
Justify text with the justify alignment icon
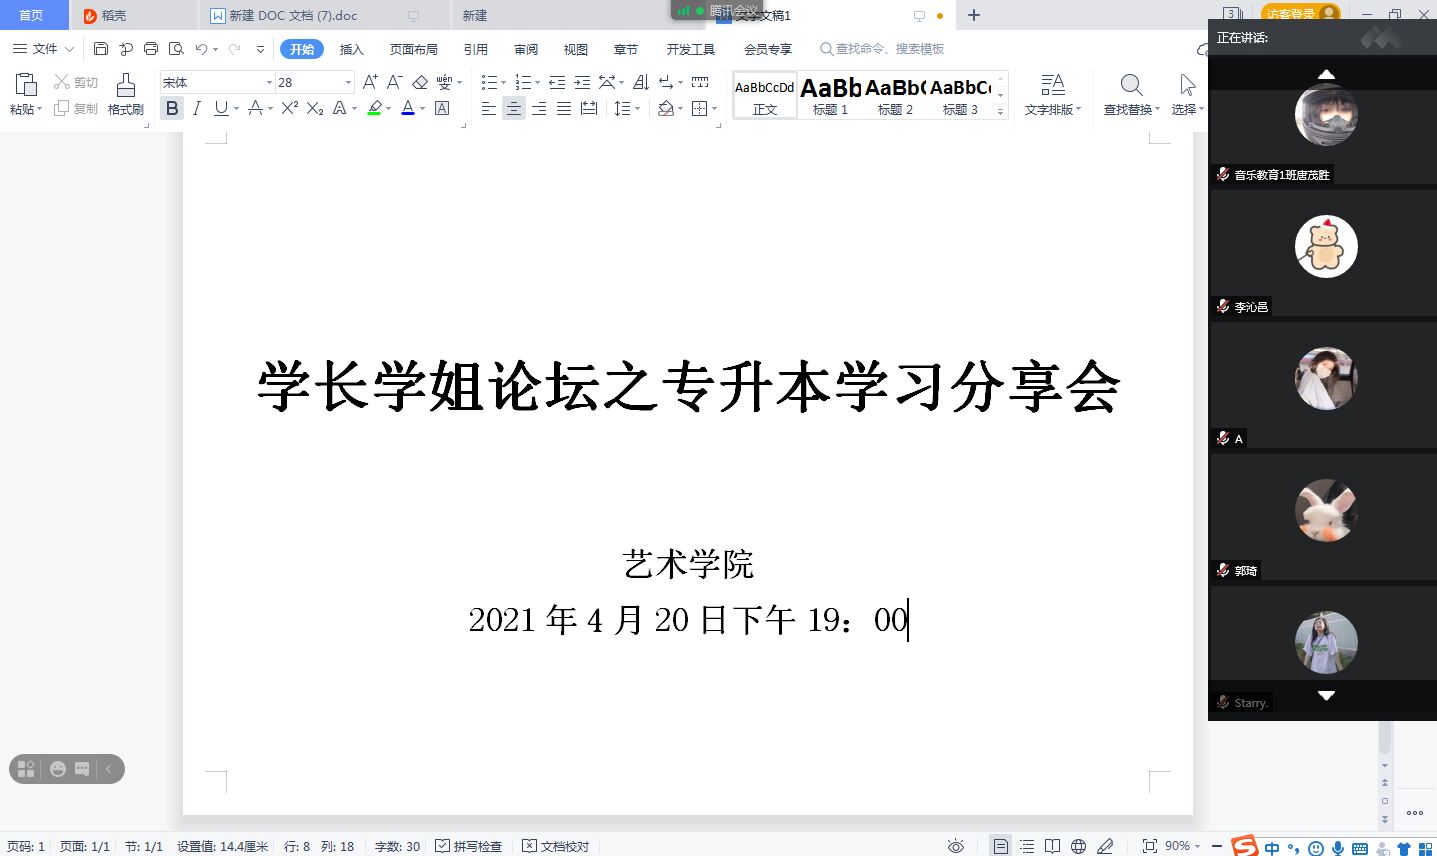coord(564,108)
